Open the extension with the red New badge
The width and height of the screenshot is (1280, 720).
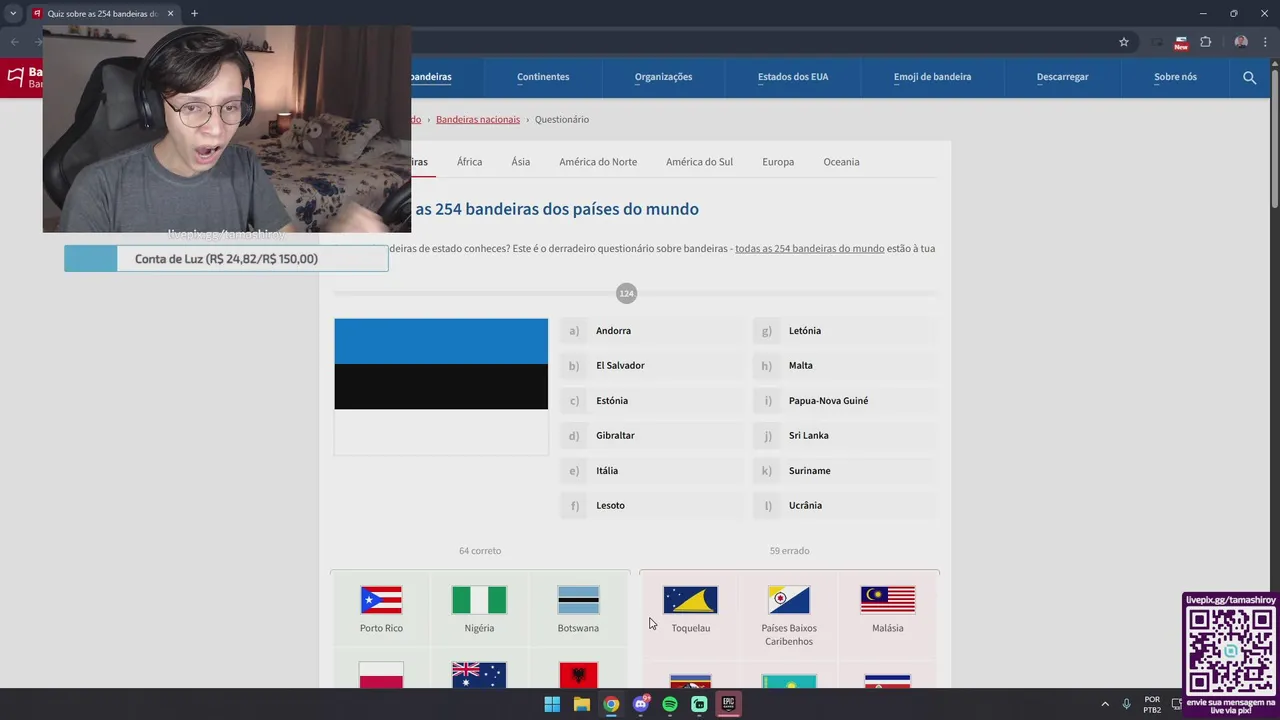point(1181,42)
